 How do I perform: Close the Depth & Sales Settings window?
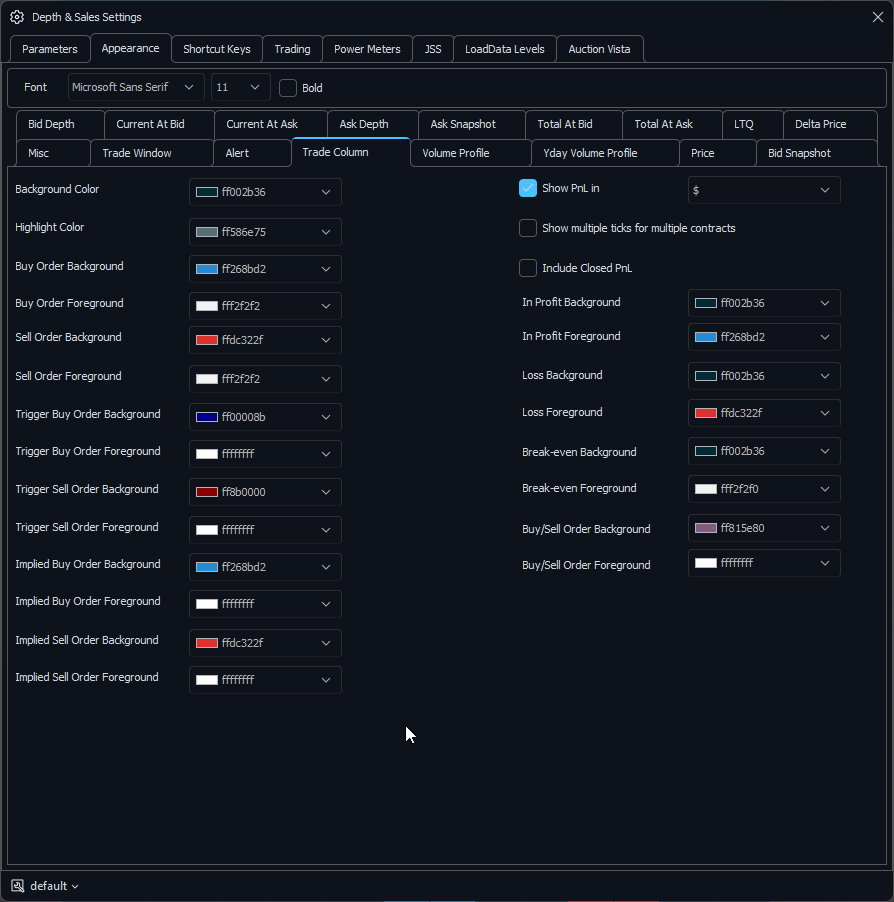[x=877, y=17]
